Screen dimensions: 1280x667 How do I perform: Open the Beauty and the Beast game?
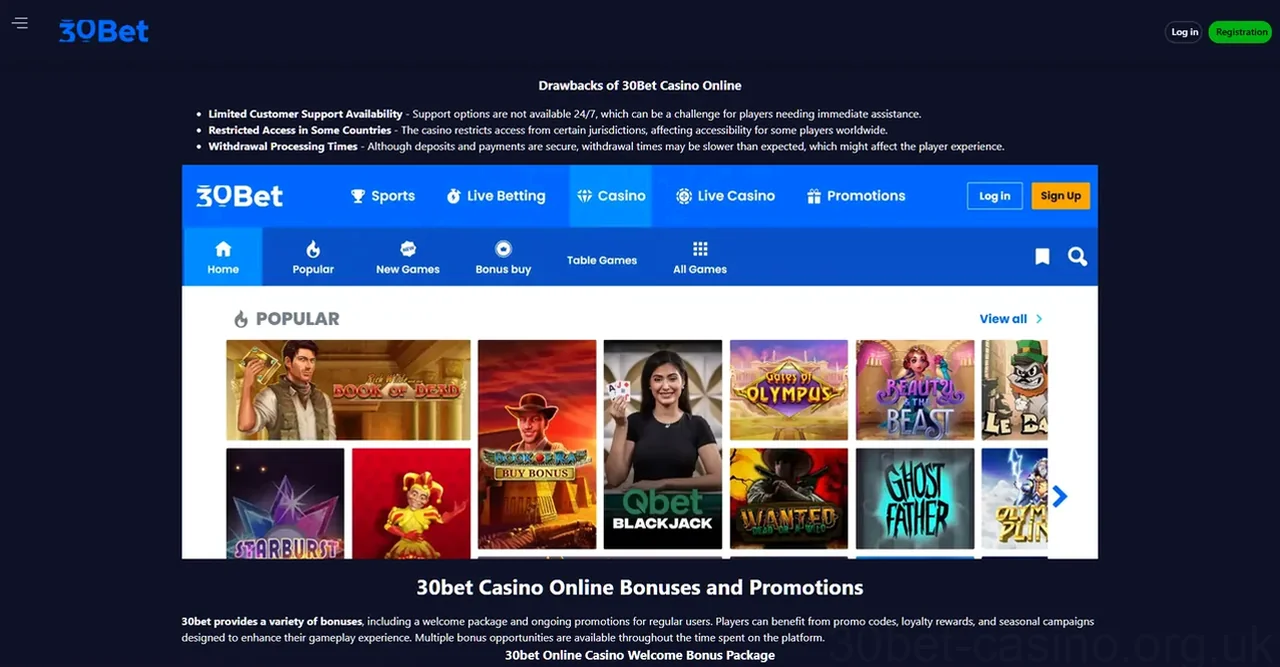pos(915,390)
